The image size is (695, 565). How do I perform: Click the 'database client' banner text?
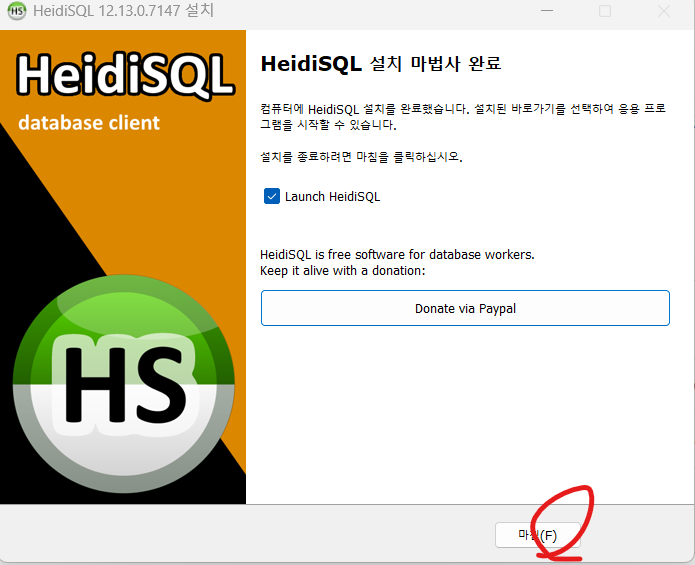pyautogui.click(x=89, y=123)
